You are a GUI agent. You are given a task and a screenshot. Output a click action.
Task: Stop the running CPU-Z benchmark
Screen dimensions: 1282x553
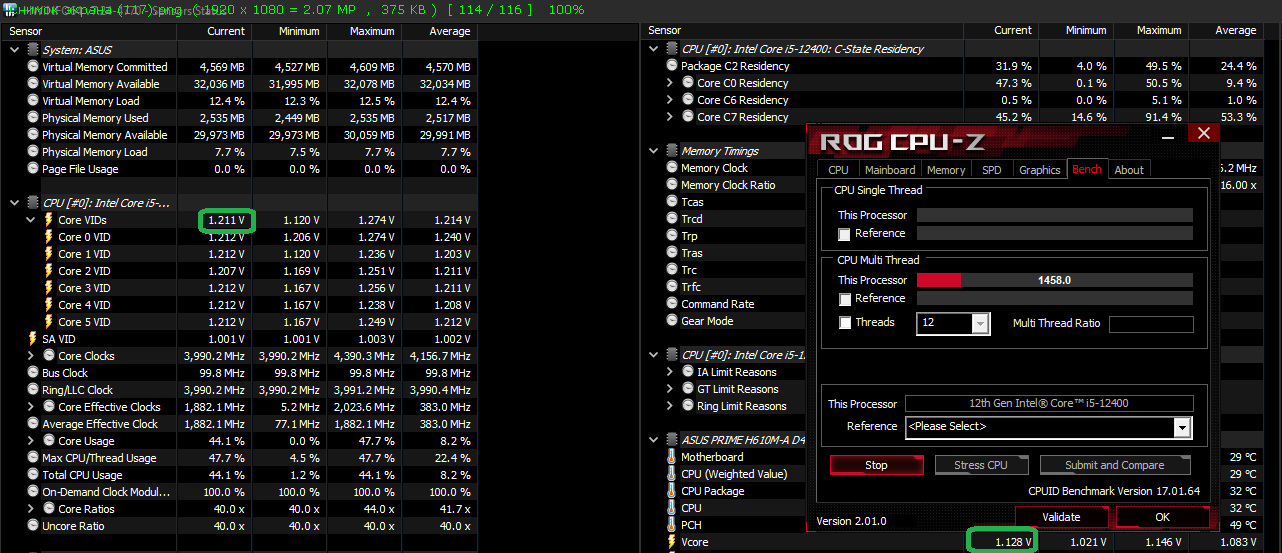pos(876,465)
